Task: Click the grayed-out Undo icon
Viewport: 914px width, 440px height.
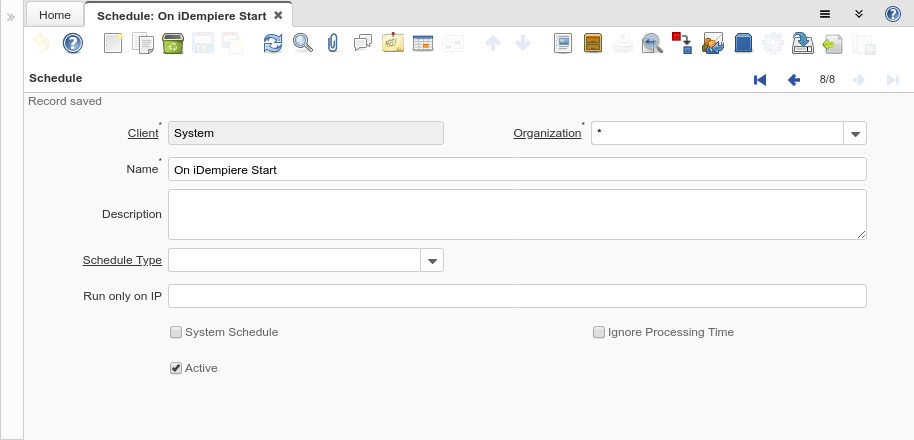Action: (x=41, y=43)
